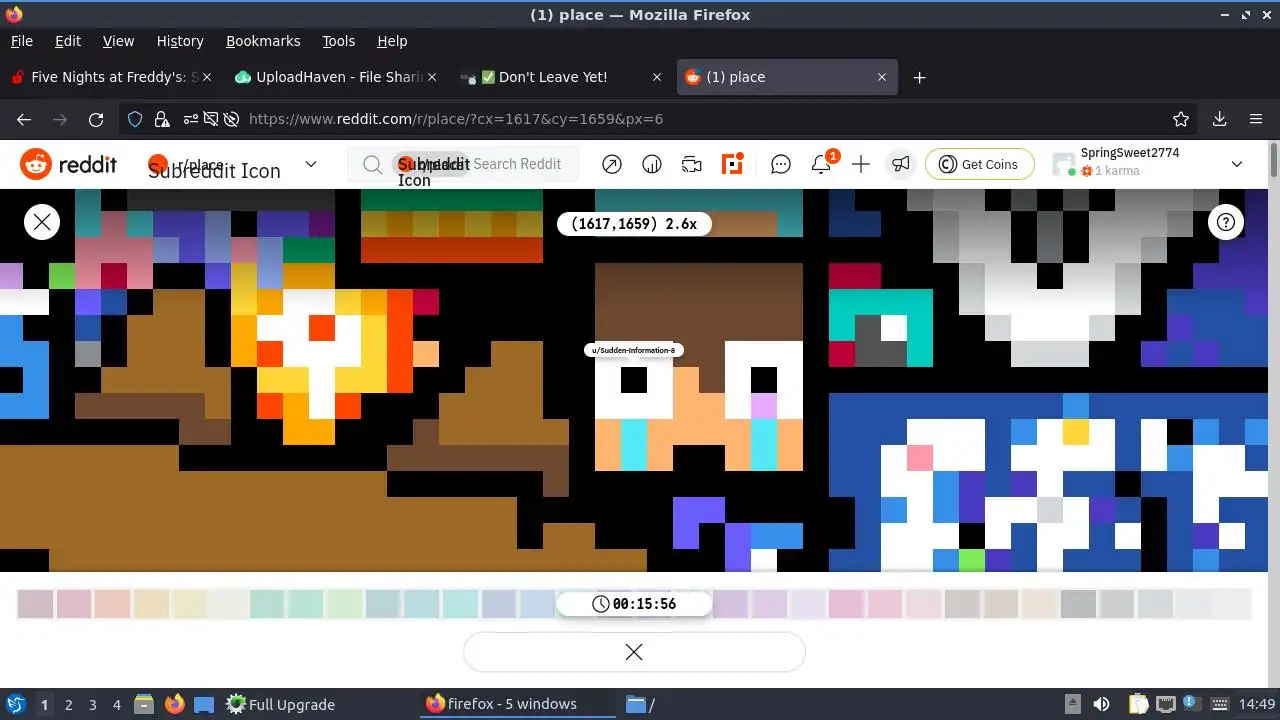Open the View menu
This screenshot has width=1280, height=720.
118,41
